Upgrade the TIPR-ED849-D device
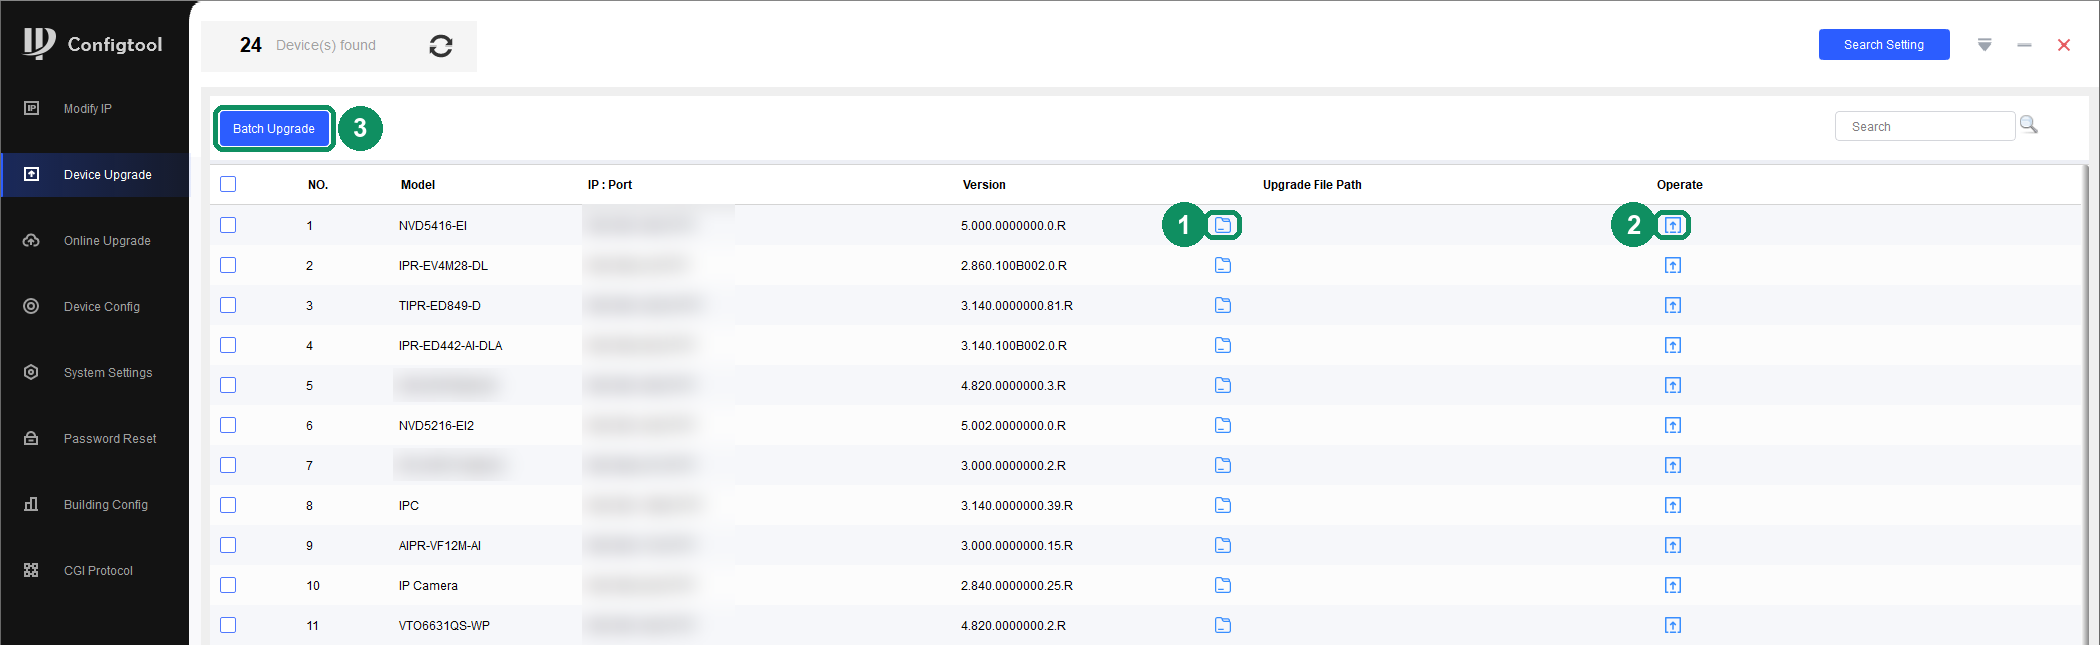This screenshot has width=2100, height=645. (1673, 305)
